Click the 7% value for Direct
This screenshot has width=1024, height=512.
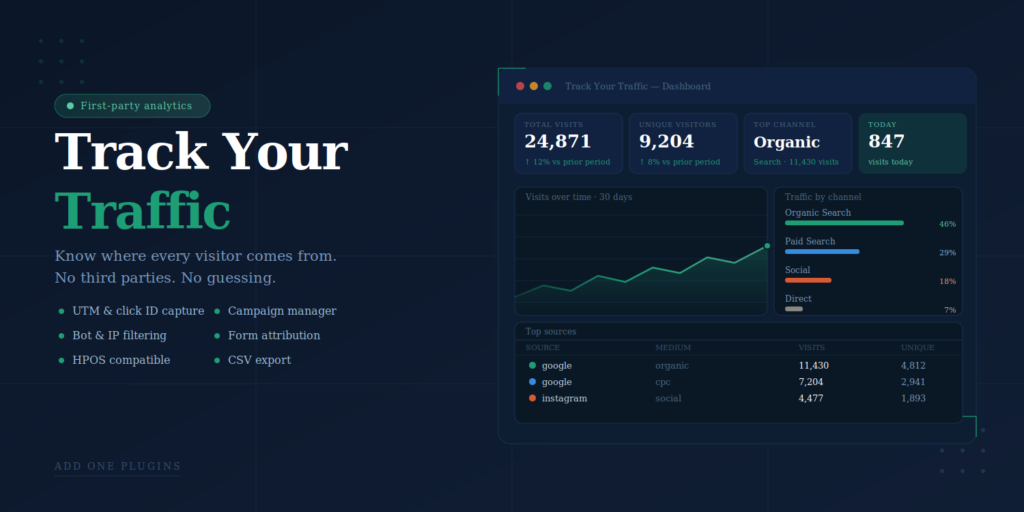950,310
